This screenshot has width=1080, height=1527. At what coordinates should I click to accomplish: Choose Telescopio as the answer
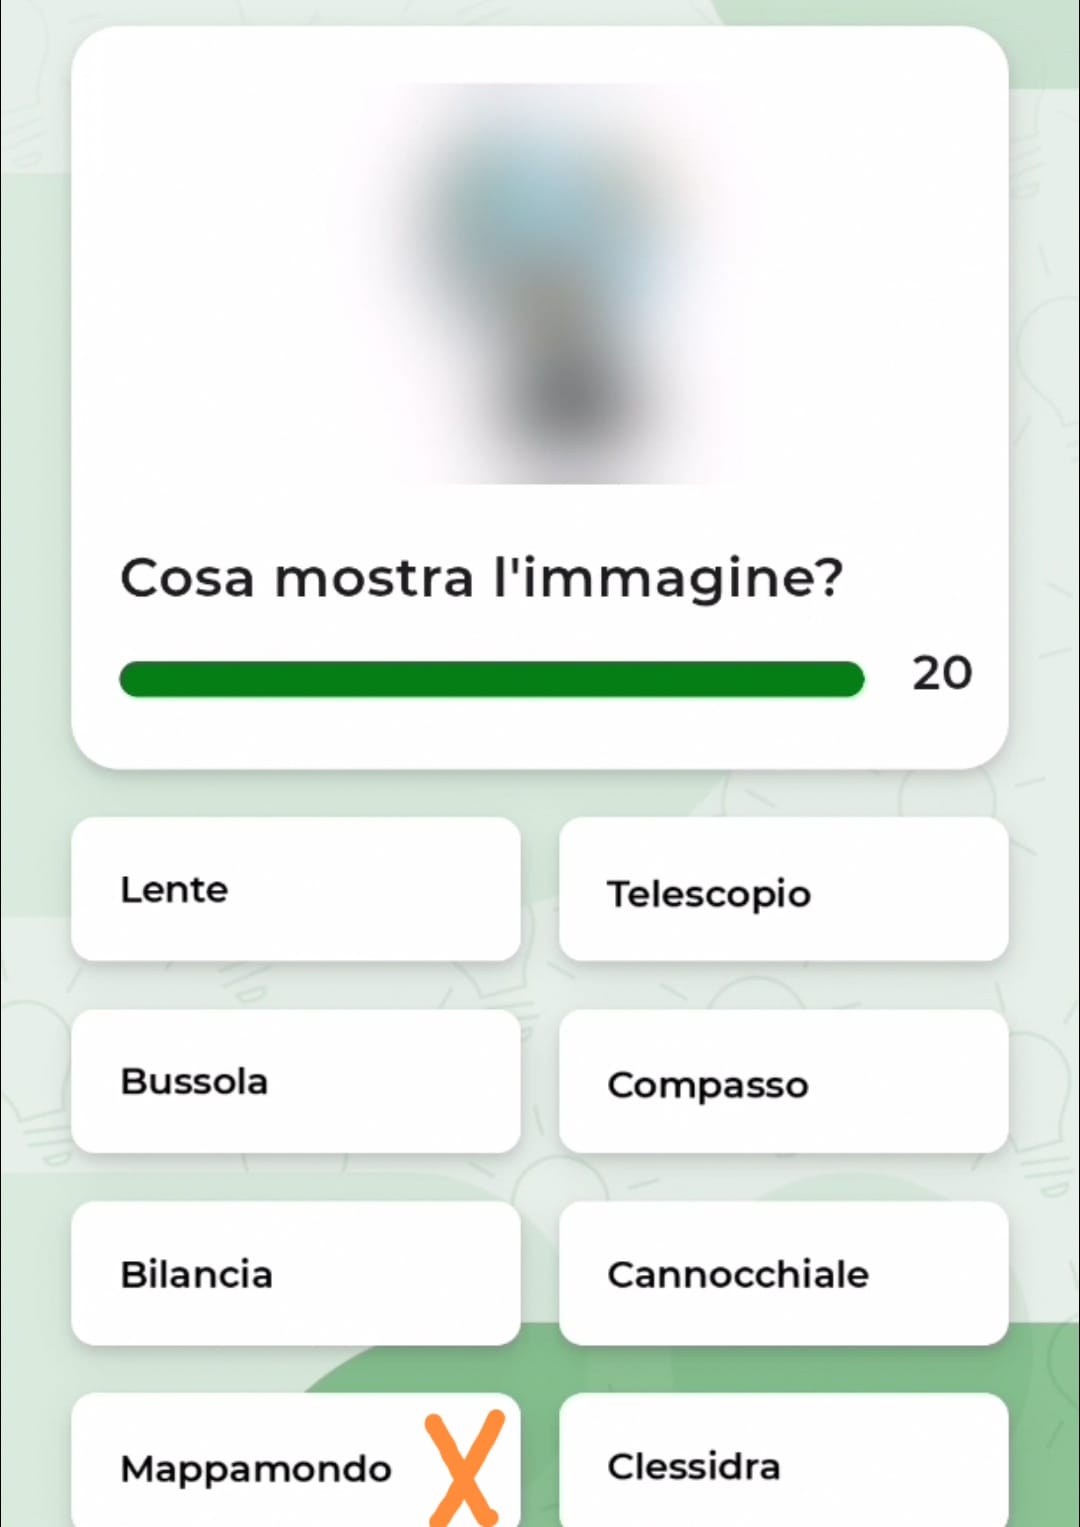[x=783, y=889]
